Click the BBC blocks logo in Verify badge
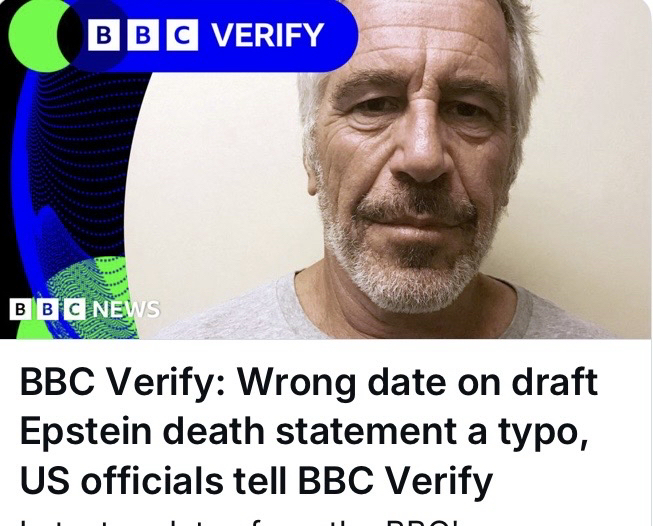Image resolution: width=653 pixels, height=526 pixels. [x=143, y=35]
